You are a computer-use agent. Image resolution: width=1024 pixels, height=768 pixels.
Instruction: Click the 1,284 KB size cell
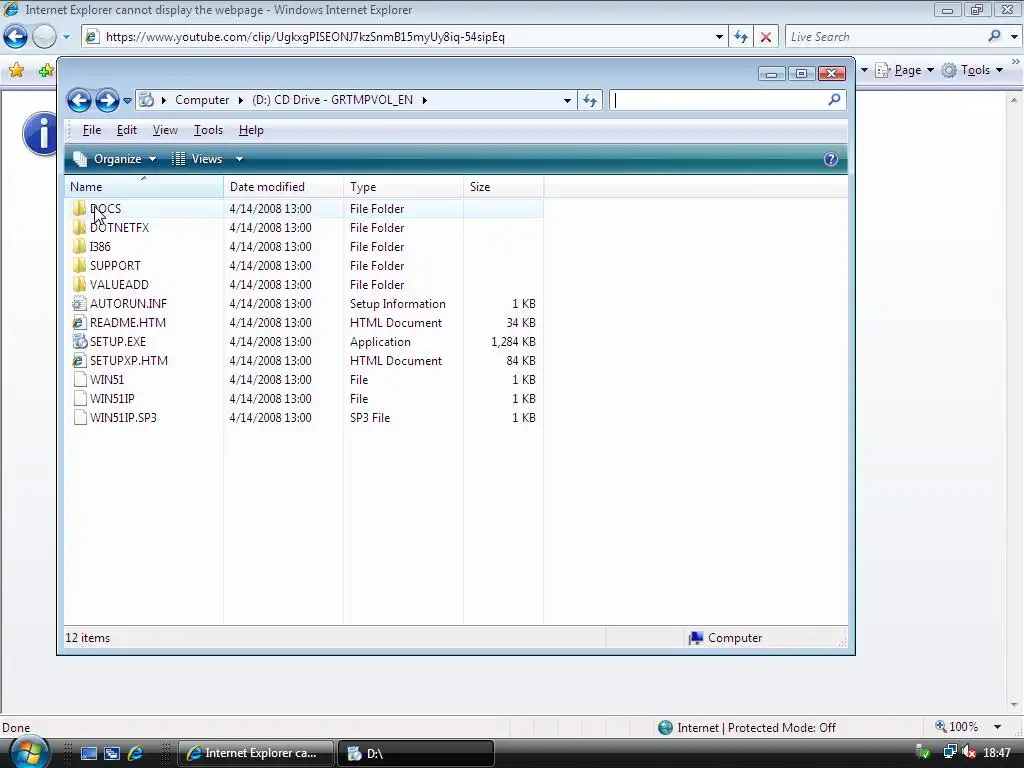point(513,342)
